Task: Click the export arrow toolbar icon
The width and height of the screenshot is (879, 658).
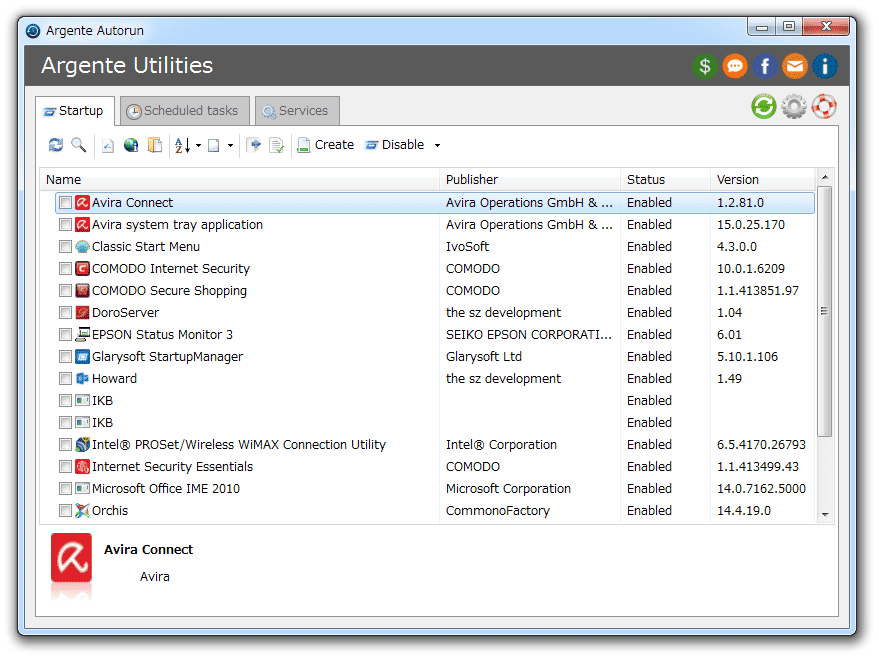Action: (x=253, y=145)
